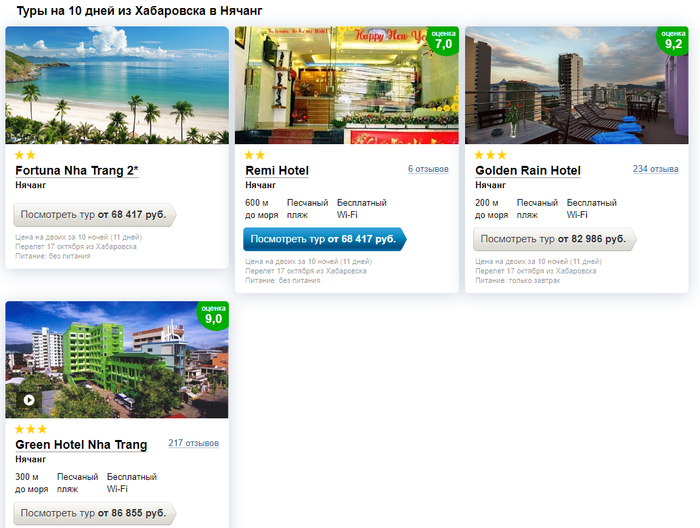
Task: Click the 7,0 rating badge on Remi Hotel
Action: [443, 40]
